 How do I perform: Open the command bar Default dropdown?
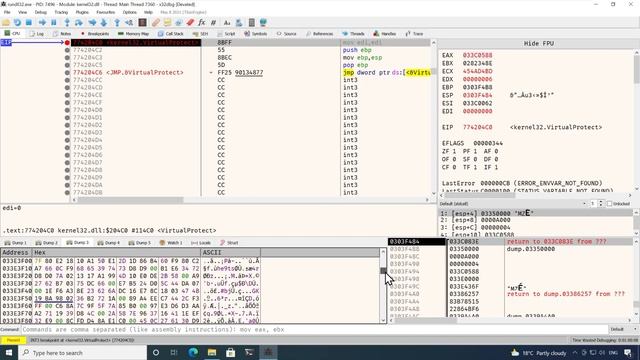pyautogui.click(x=623, y=329)
